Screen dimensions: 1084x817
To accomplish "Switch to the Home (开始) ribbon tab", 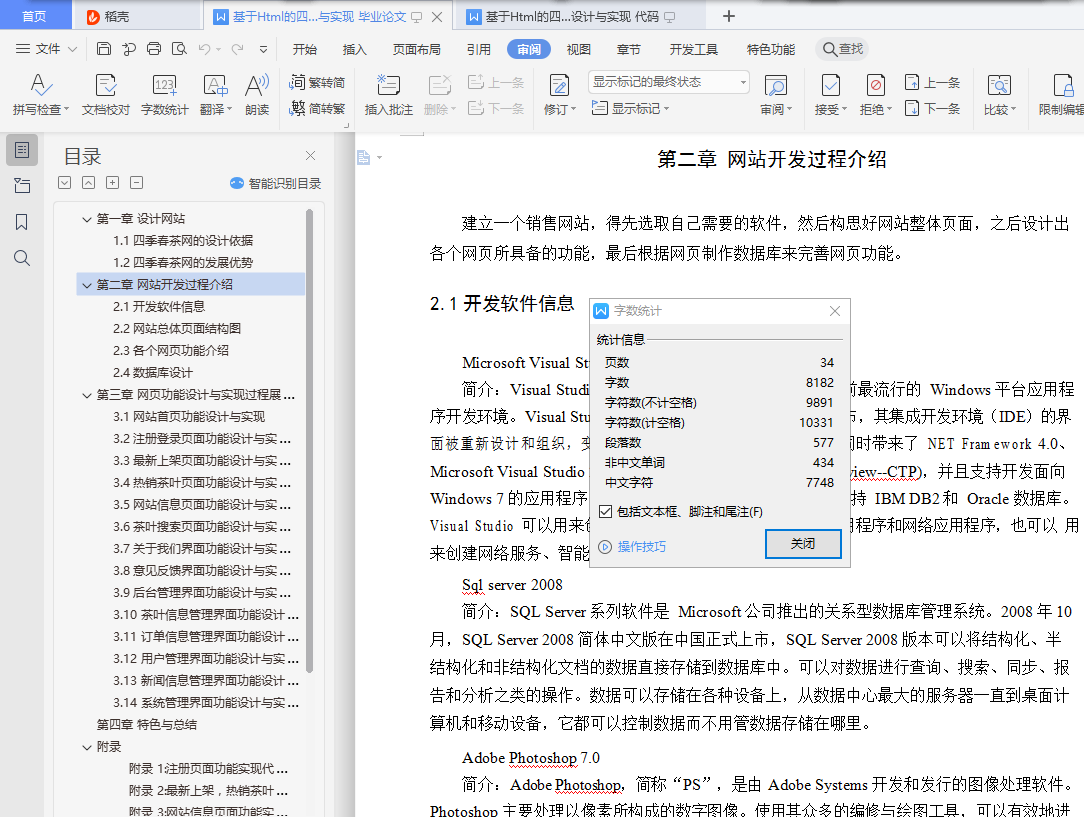I will 304,49.
